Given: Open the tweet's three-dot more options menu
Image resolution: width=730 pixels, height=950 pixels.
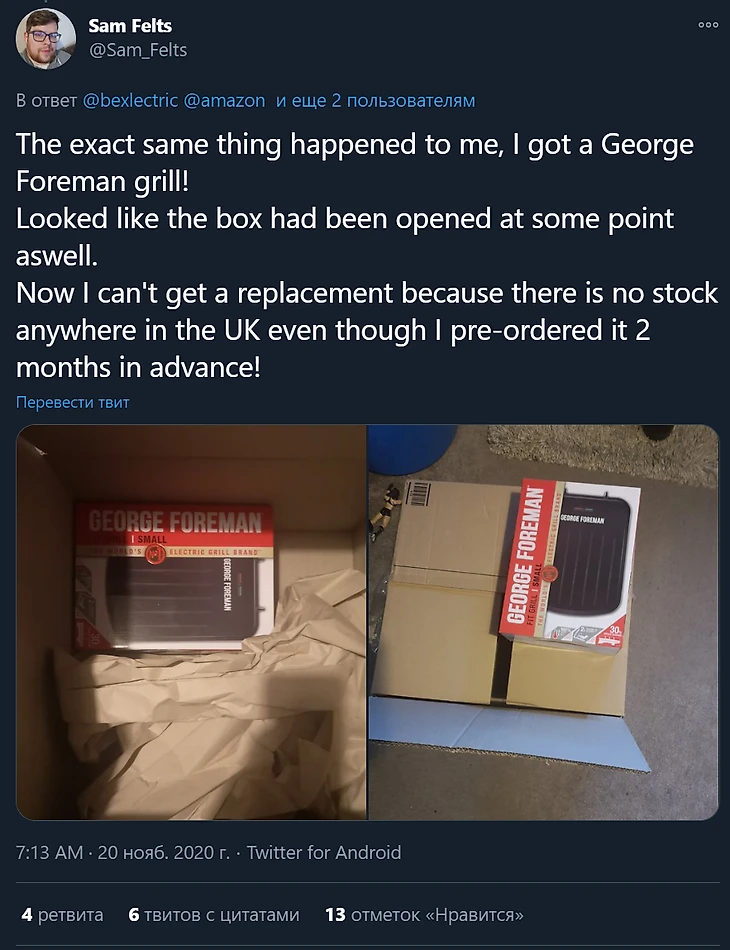Looking at the screenshot, I should tap(708, 25).
